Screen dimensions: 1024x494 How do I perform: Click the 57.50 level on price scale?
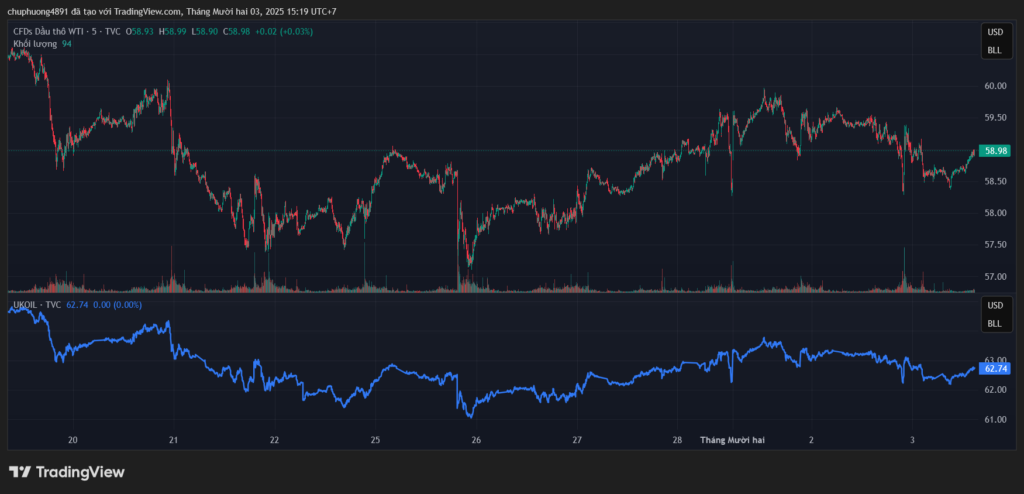pyautogui.click(x=994, y=245)
